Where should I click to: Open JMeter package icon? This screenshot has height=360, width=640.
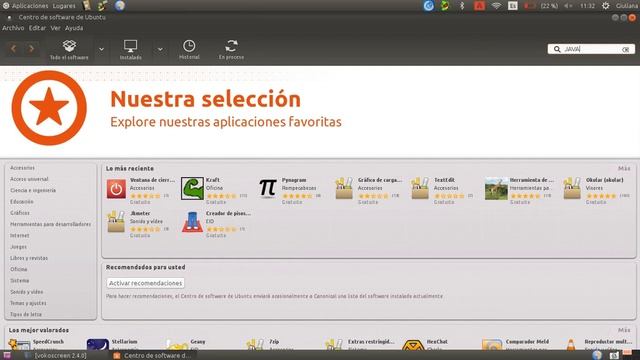tap(116, 222)
